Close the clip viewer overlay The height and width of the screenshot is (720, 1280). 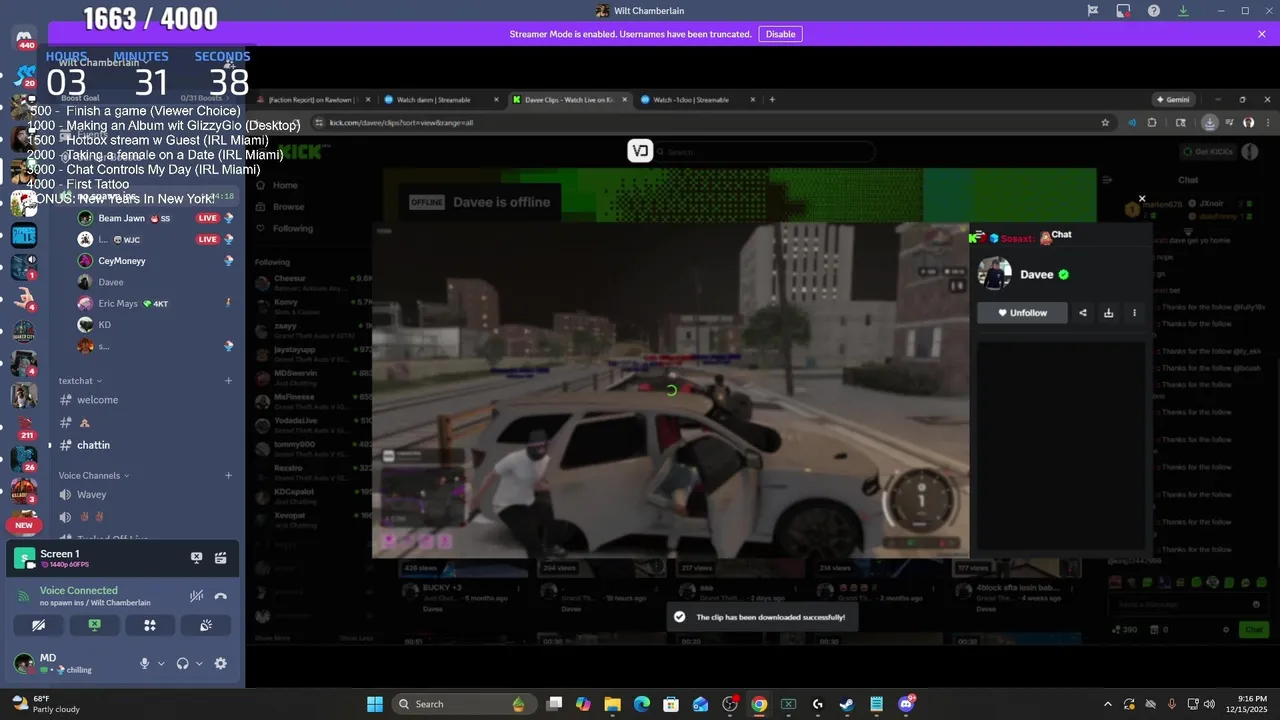pyautogui.click(x=1142, y=199)
